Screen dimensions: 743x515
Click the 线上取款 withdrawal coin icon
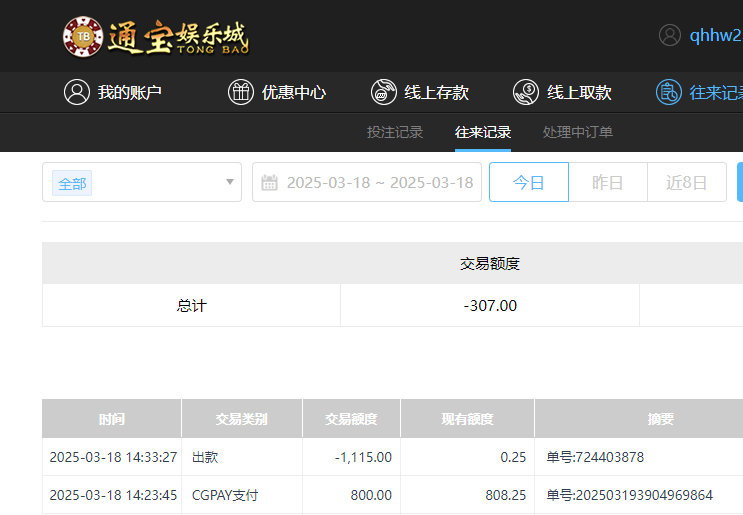tap(526, 92)
